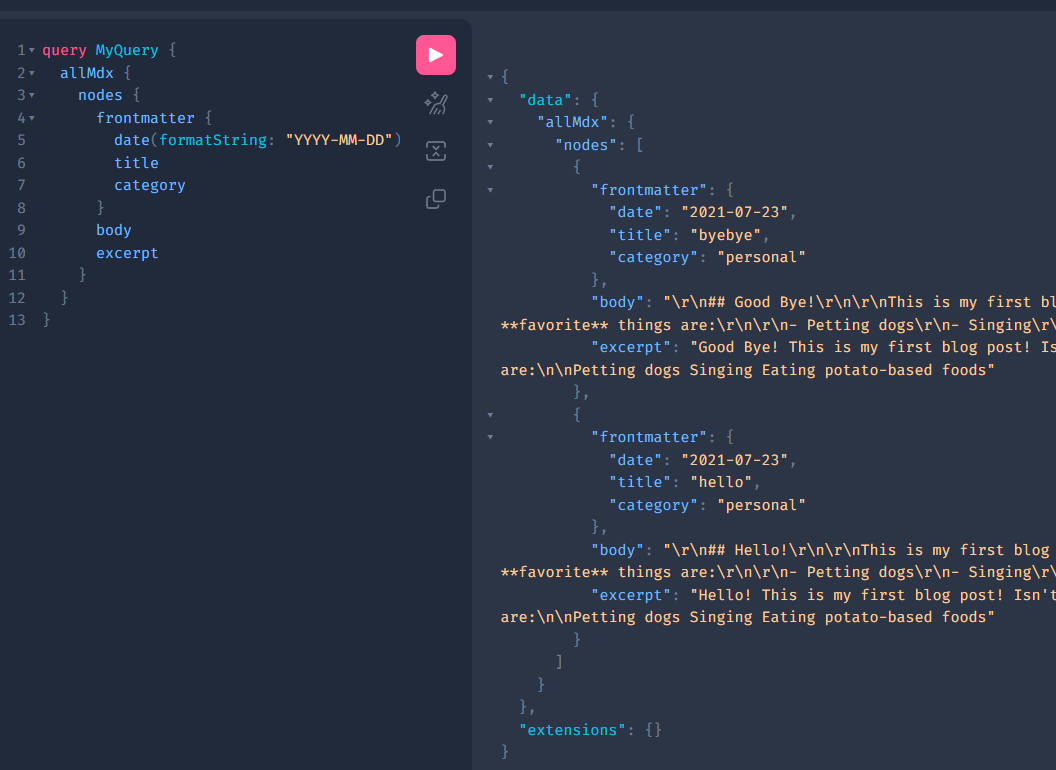Click the date field name on line 5
The height and width of the screenshot is (770, 1056).
[132, 140]
